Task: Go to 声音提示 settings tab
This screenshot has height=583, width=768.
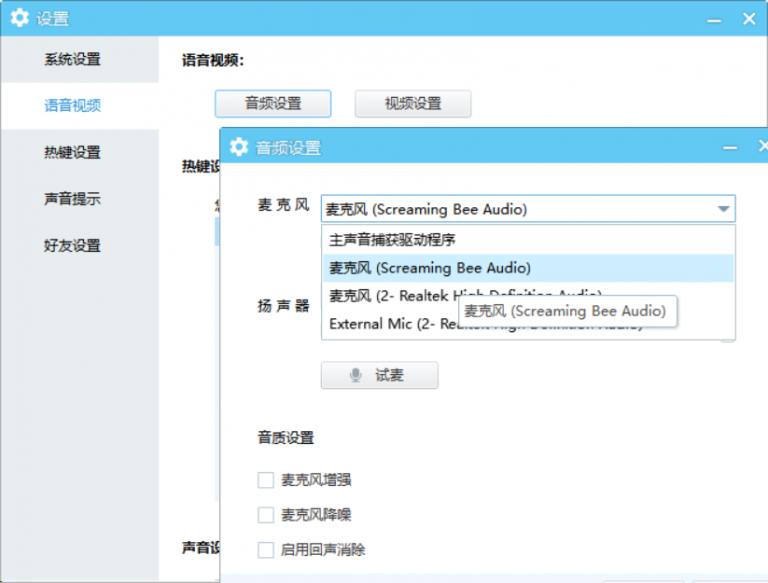Action: [x=72, y=199]
